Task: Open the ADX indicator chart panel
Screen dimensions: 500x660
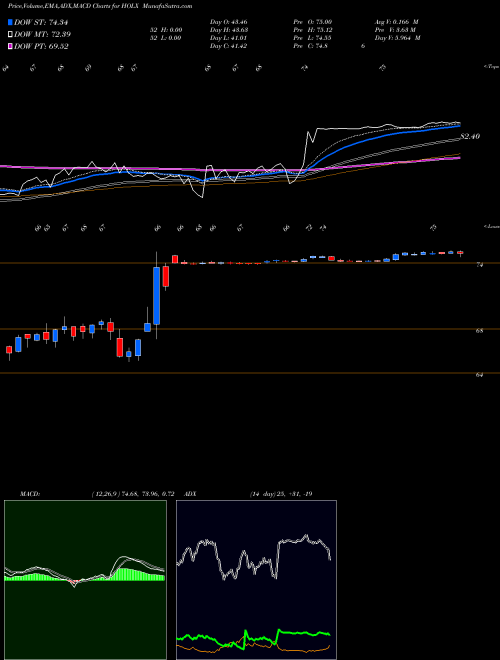Action: click(256, 580)
